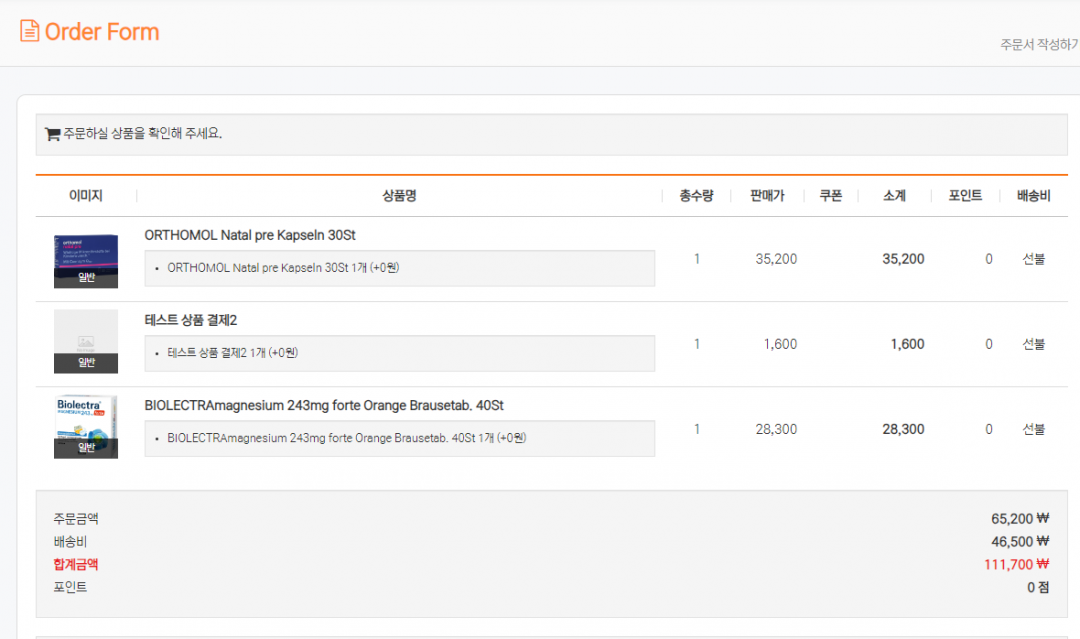
Task: Open the Biolectra magnesium product thumbnail
Action: 85,427
